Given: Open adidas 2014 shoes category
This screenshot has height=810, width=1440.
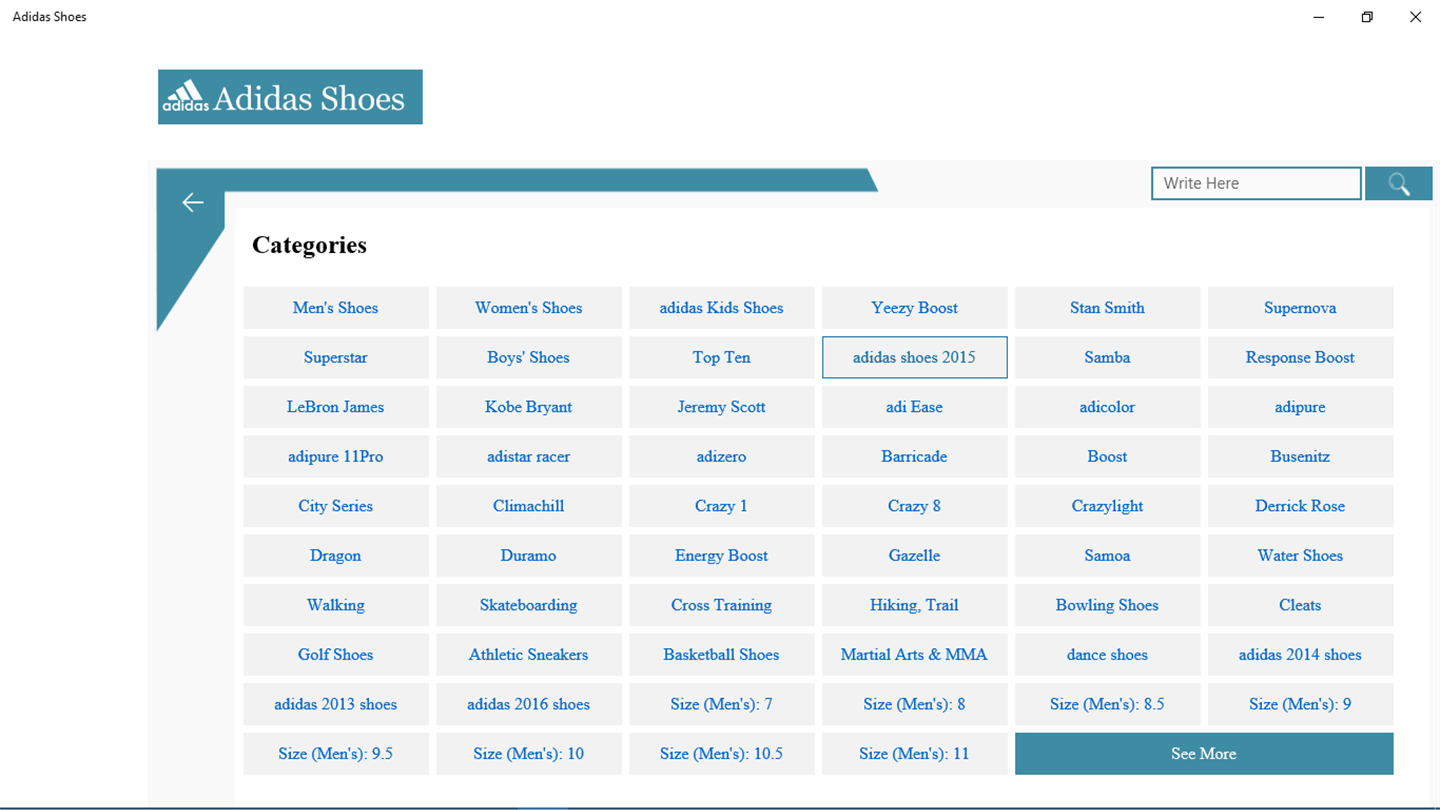Looking at the screenshot, I should point(1301,654).
